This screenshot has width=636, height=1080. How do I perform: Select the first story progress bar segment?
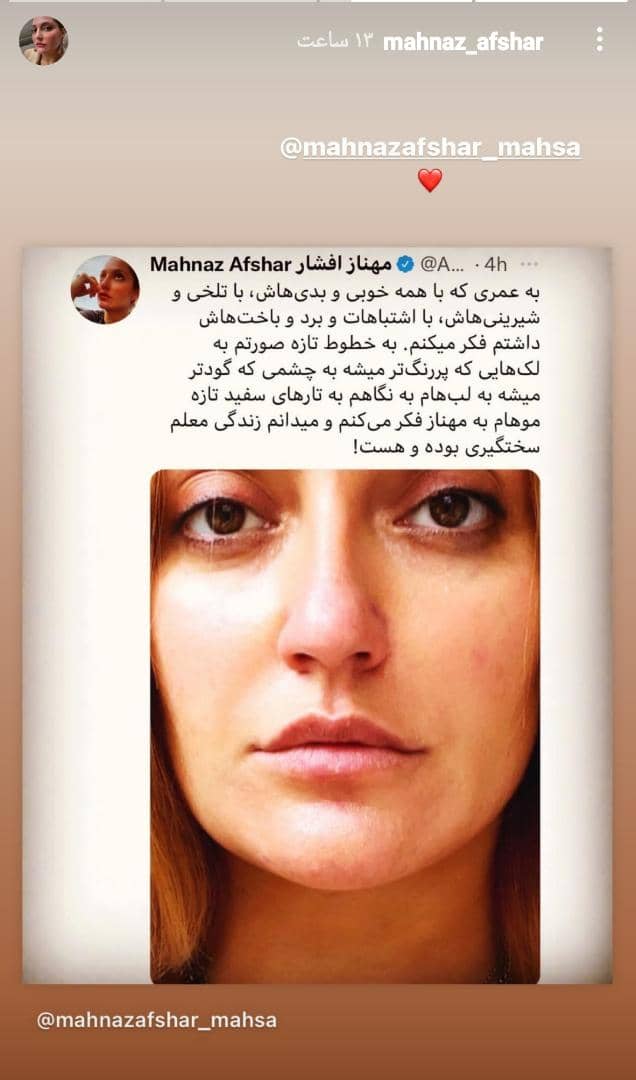coord(84,1)
